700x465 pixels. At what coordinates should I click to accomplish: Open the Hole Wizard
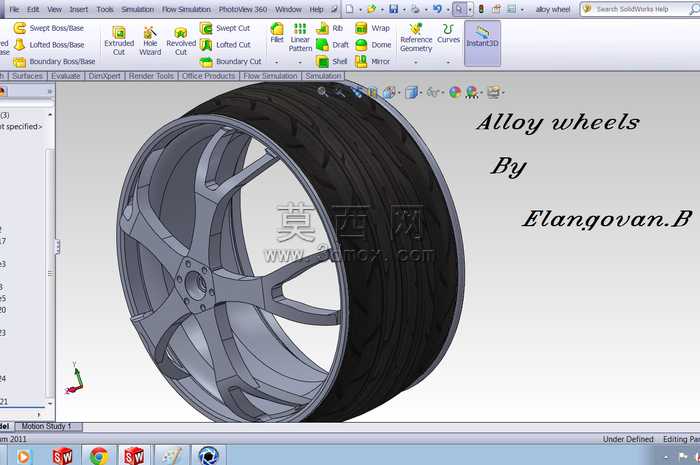pyautogui.click(x=150, y=41)
